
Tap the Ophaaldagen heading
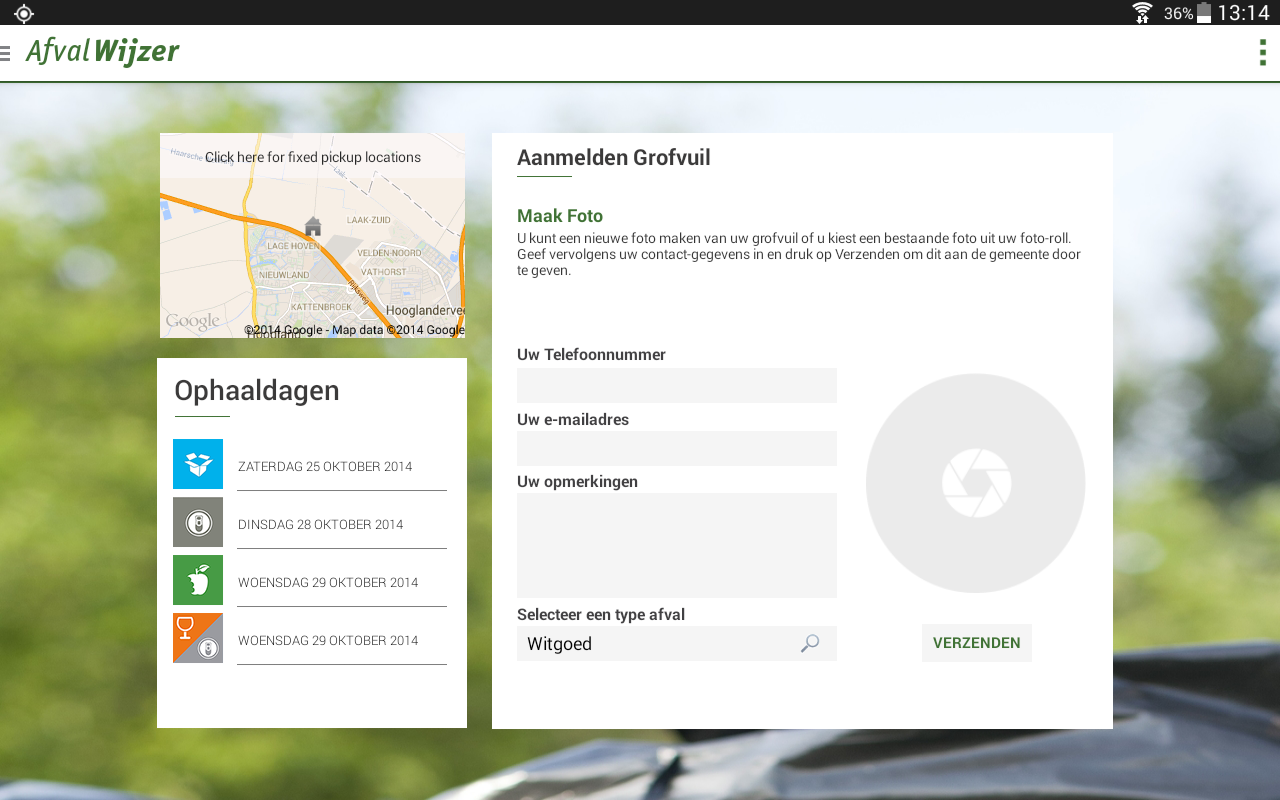click(257, 390)
